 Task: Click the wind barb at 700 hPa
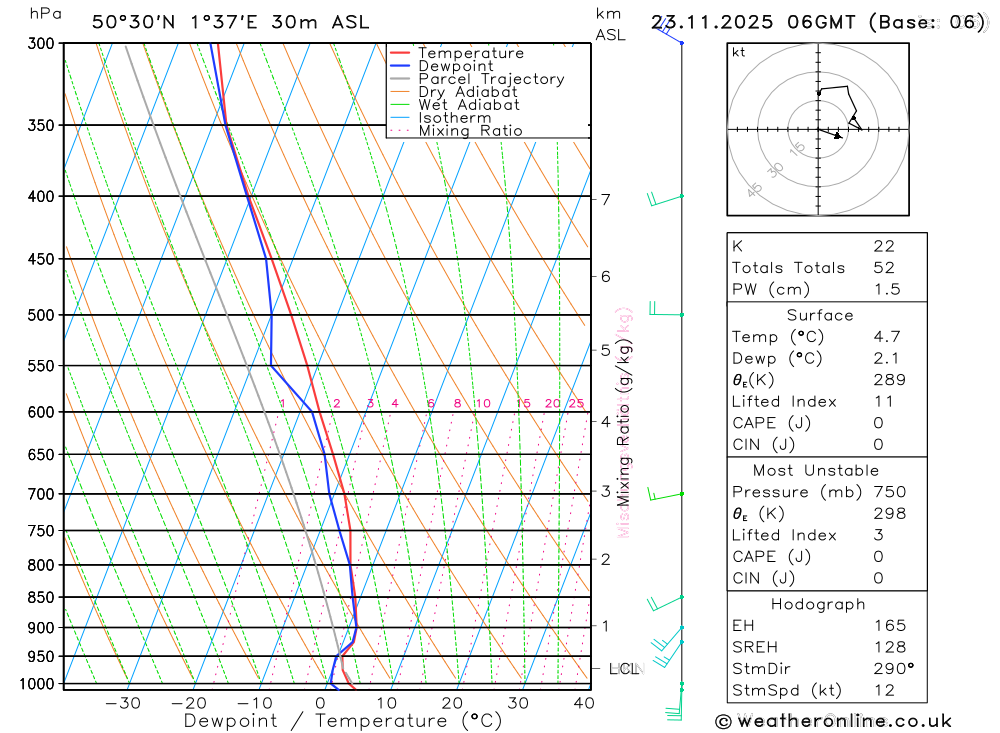[x=665, y=494]
